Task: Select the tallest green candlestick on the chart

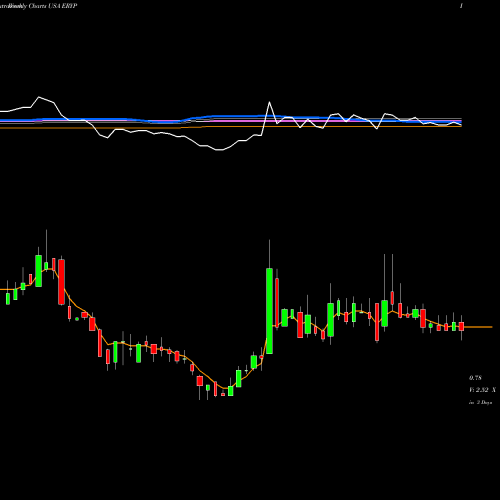Action: (x=269, y=311)
